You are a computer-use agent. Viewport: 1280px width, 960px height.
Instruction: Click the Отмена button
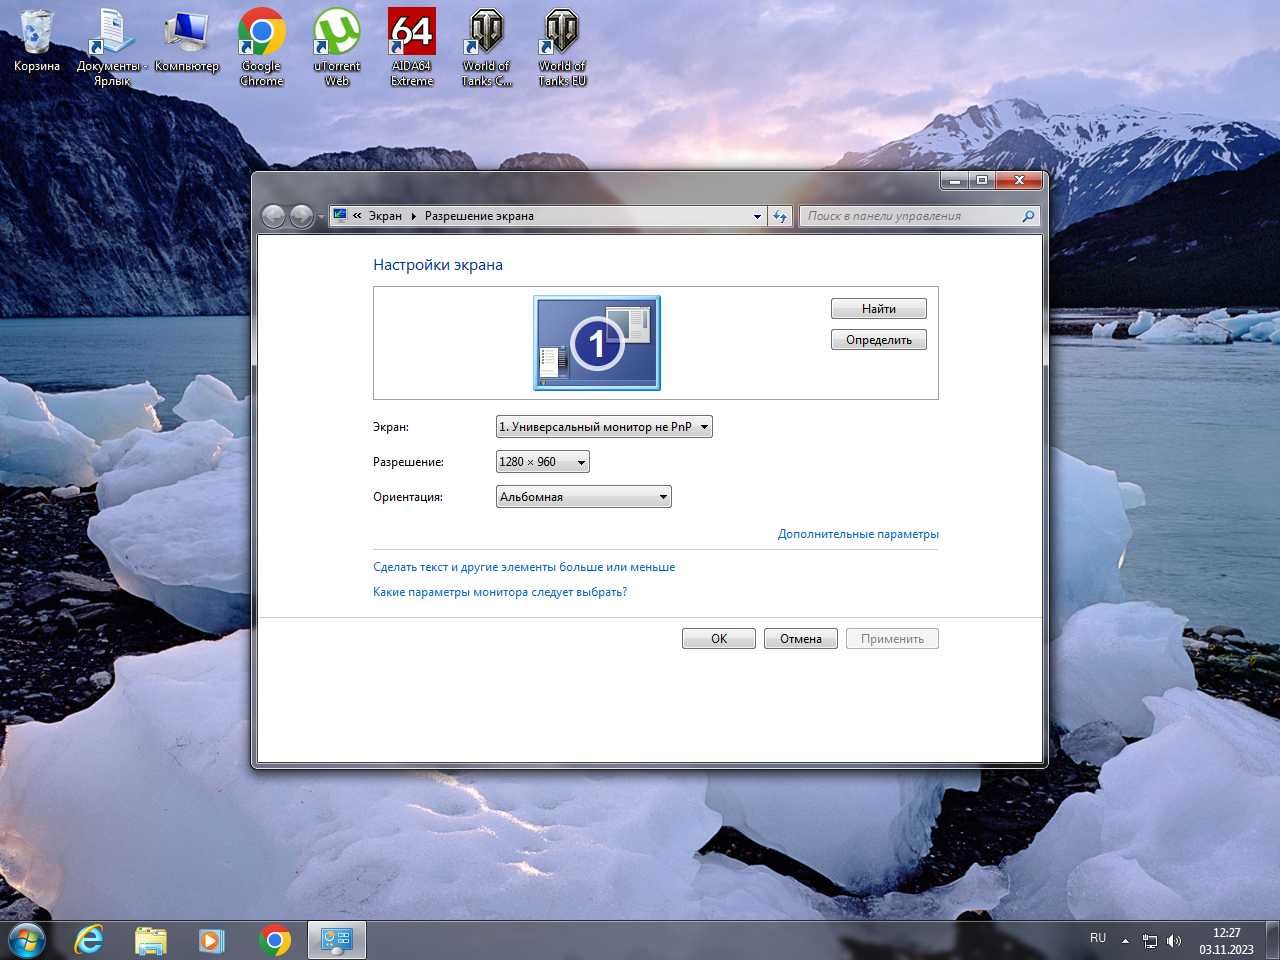tap(801, 639)
